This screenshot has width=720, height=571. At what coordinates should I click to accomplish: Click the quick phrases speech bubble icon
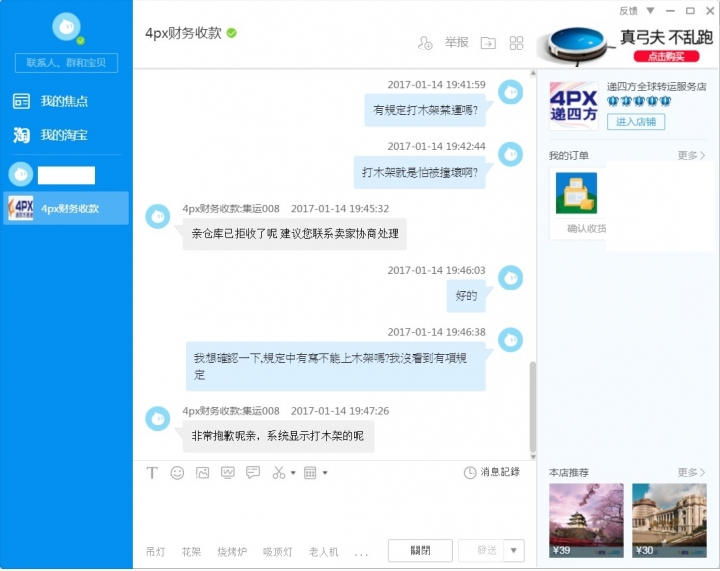coord(253,473)
